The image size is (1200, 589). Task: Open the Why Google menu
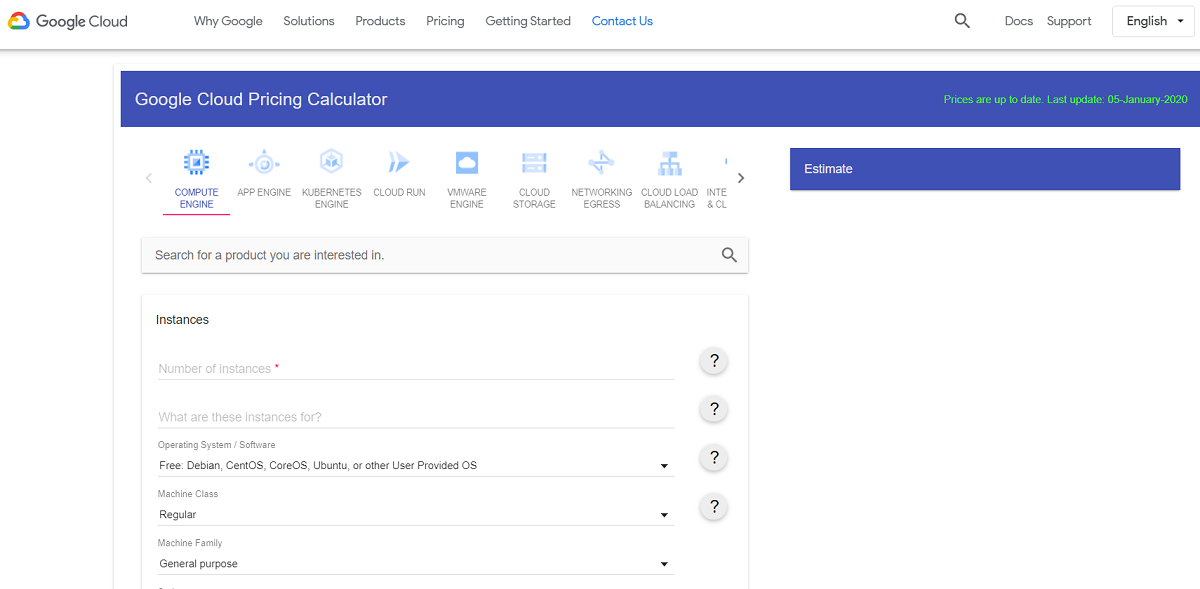coord(228,21)
